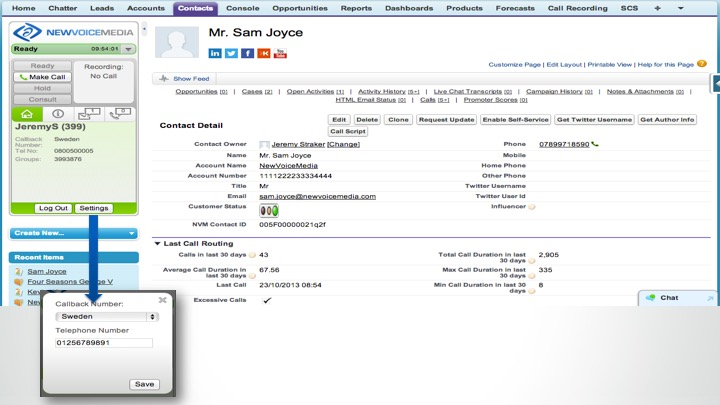720x405 pixels.
Task: Click the plus icon to add tabs
Action: (658, 8)
